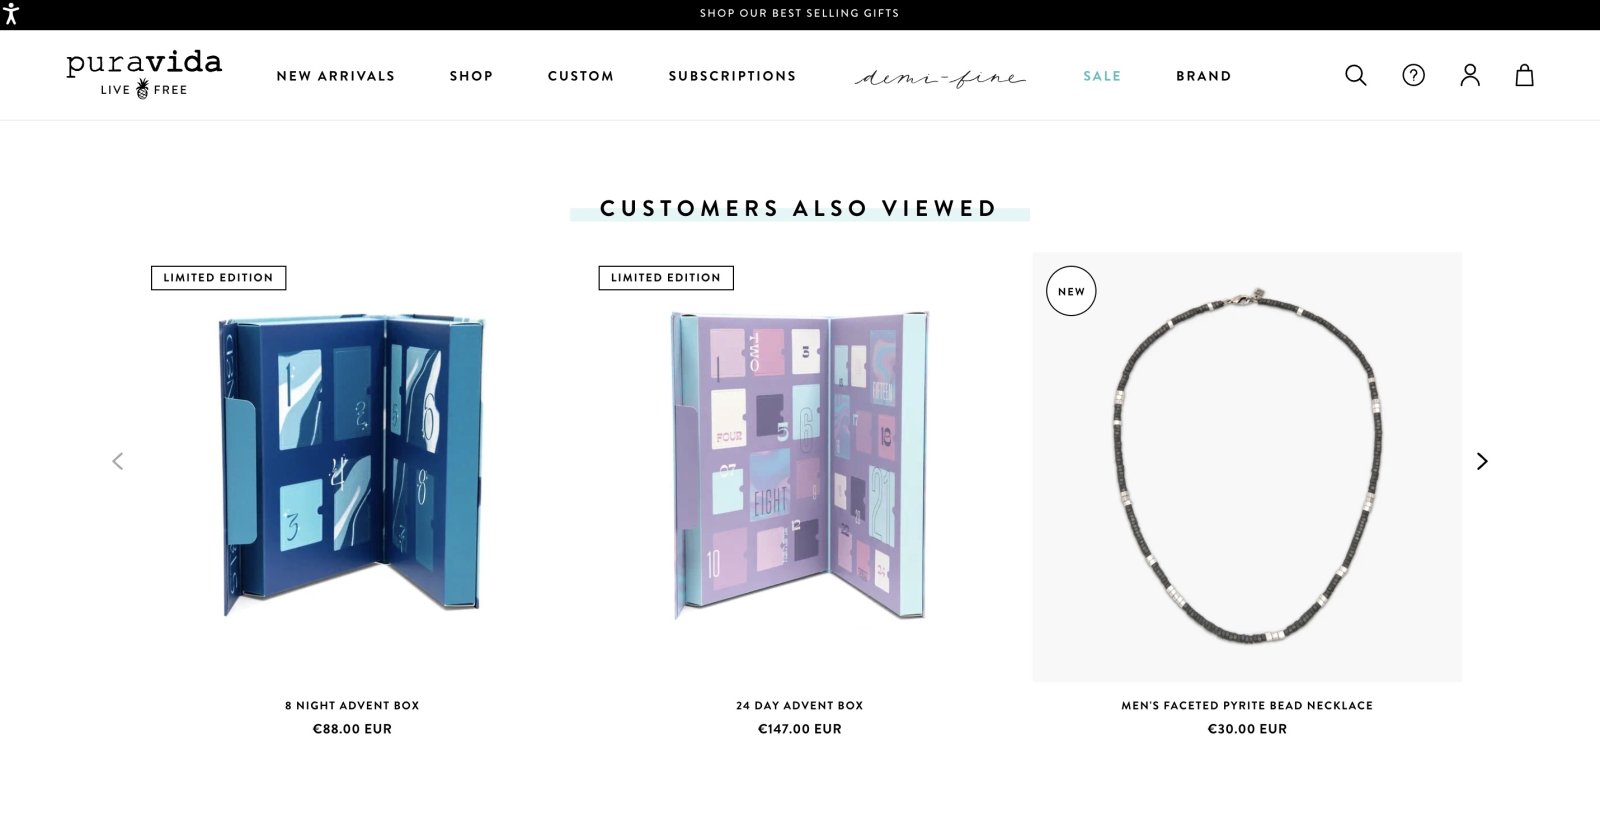Advance the carousel with the right arrow

[1482, 461]
